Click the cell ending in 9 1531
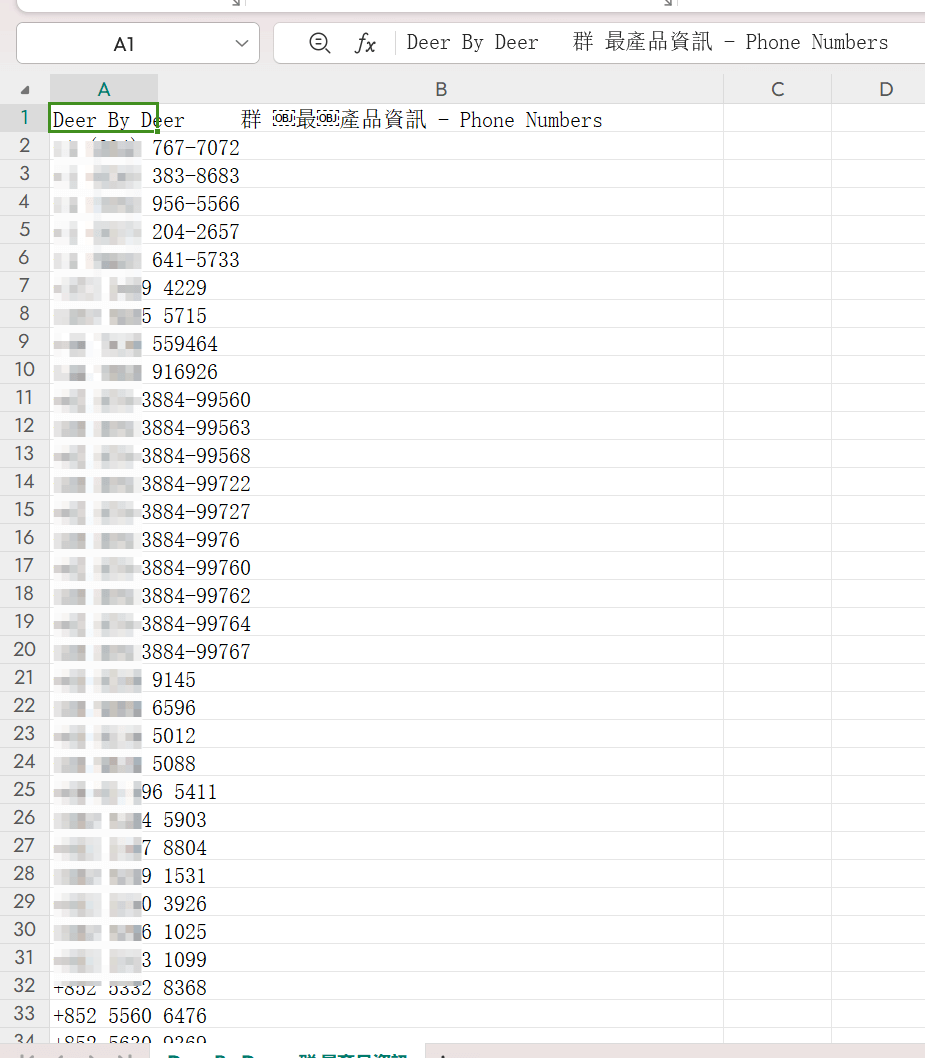925x1058 pixels. tap(104, 874)
